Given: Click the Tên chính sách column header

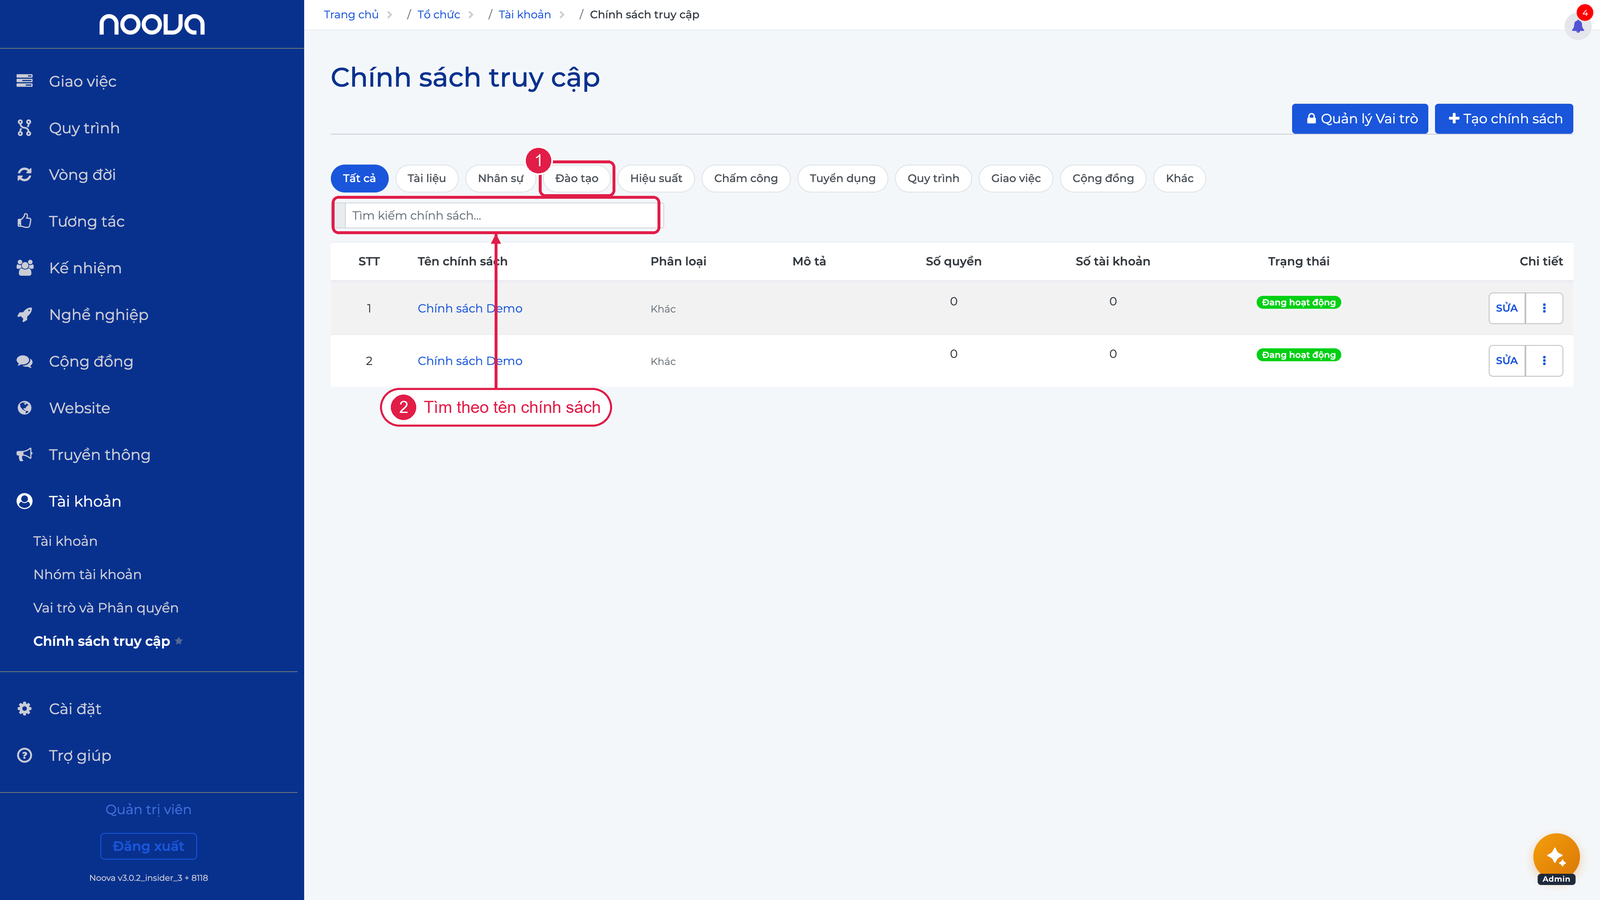Looking at the screenshot, I should click(462, 261).
